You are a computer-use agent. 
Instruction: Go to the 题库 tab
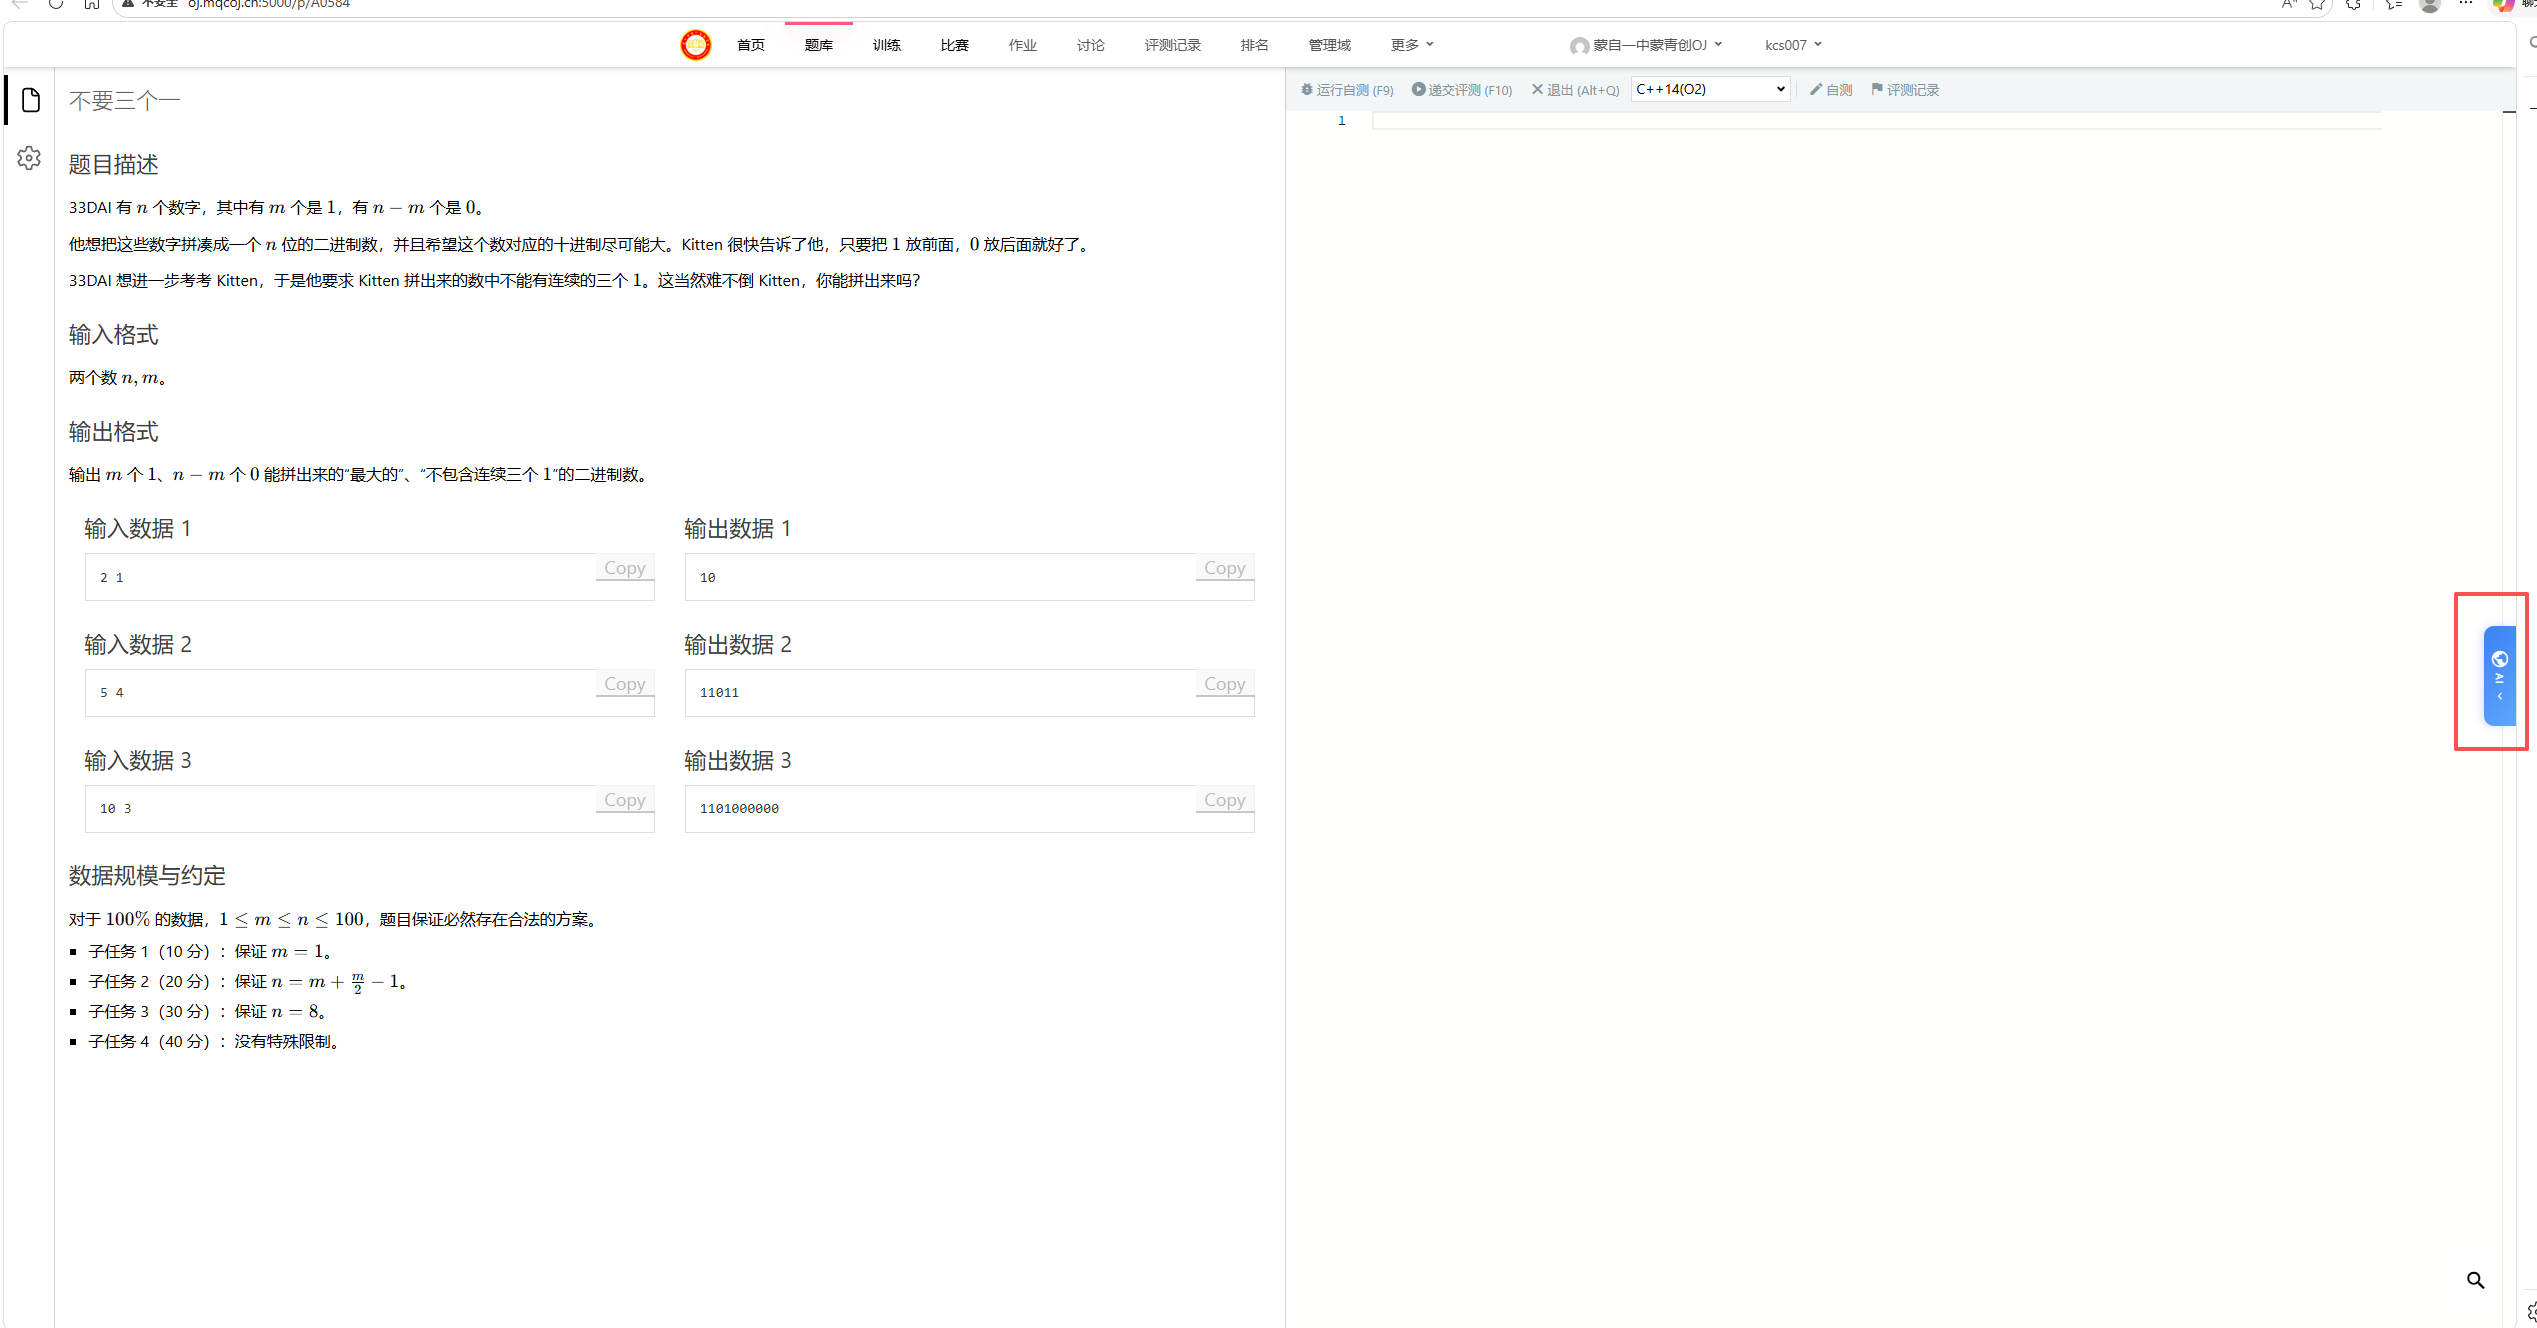pos(818,45)
